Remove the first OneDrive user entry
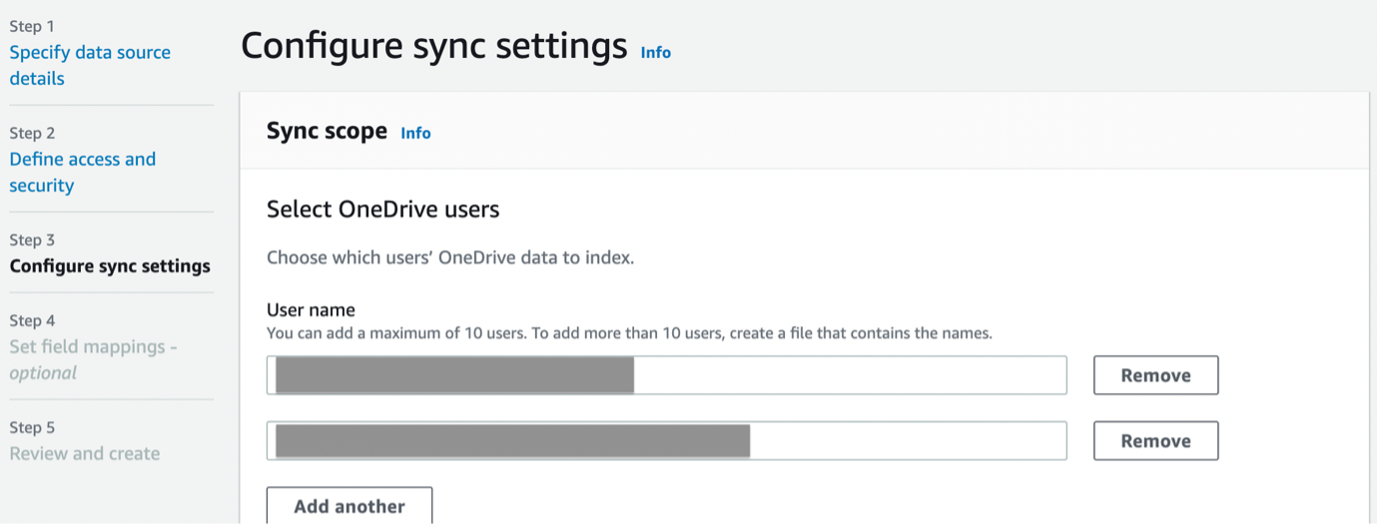Screen dimensions: 1381x528 [1155, 375]
